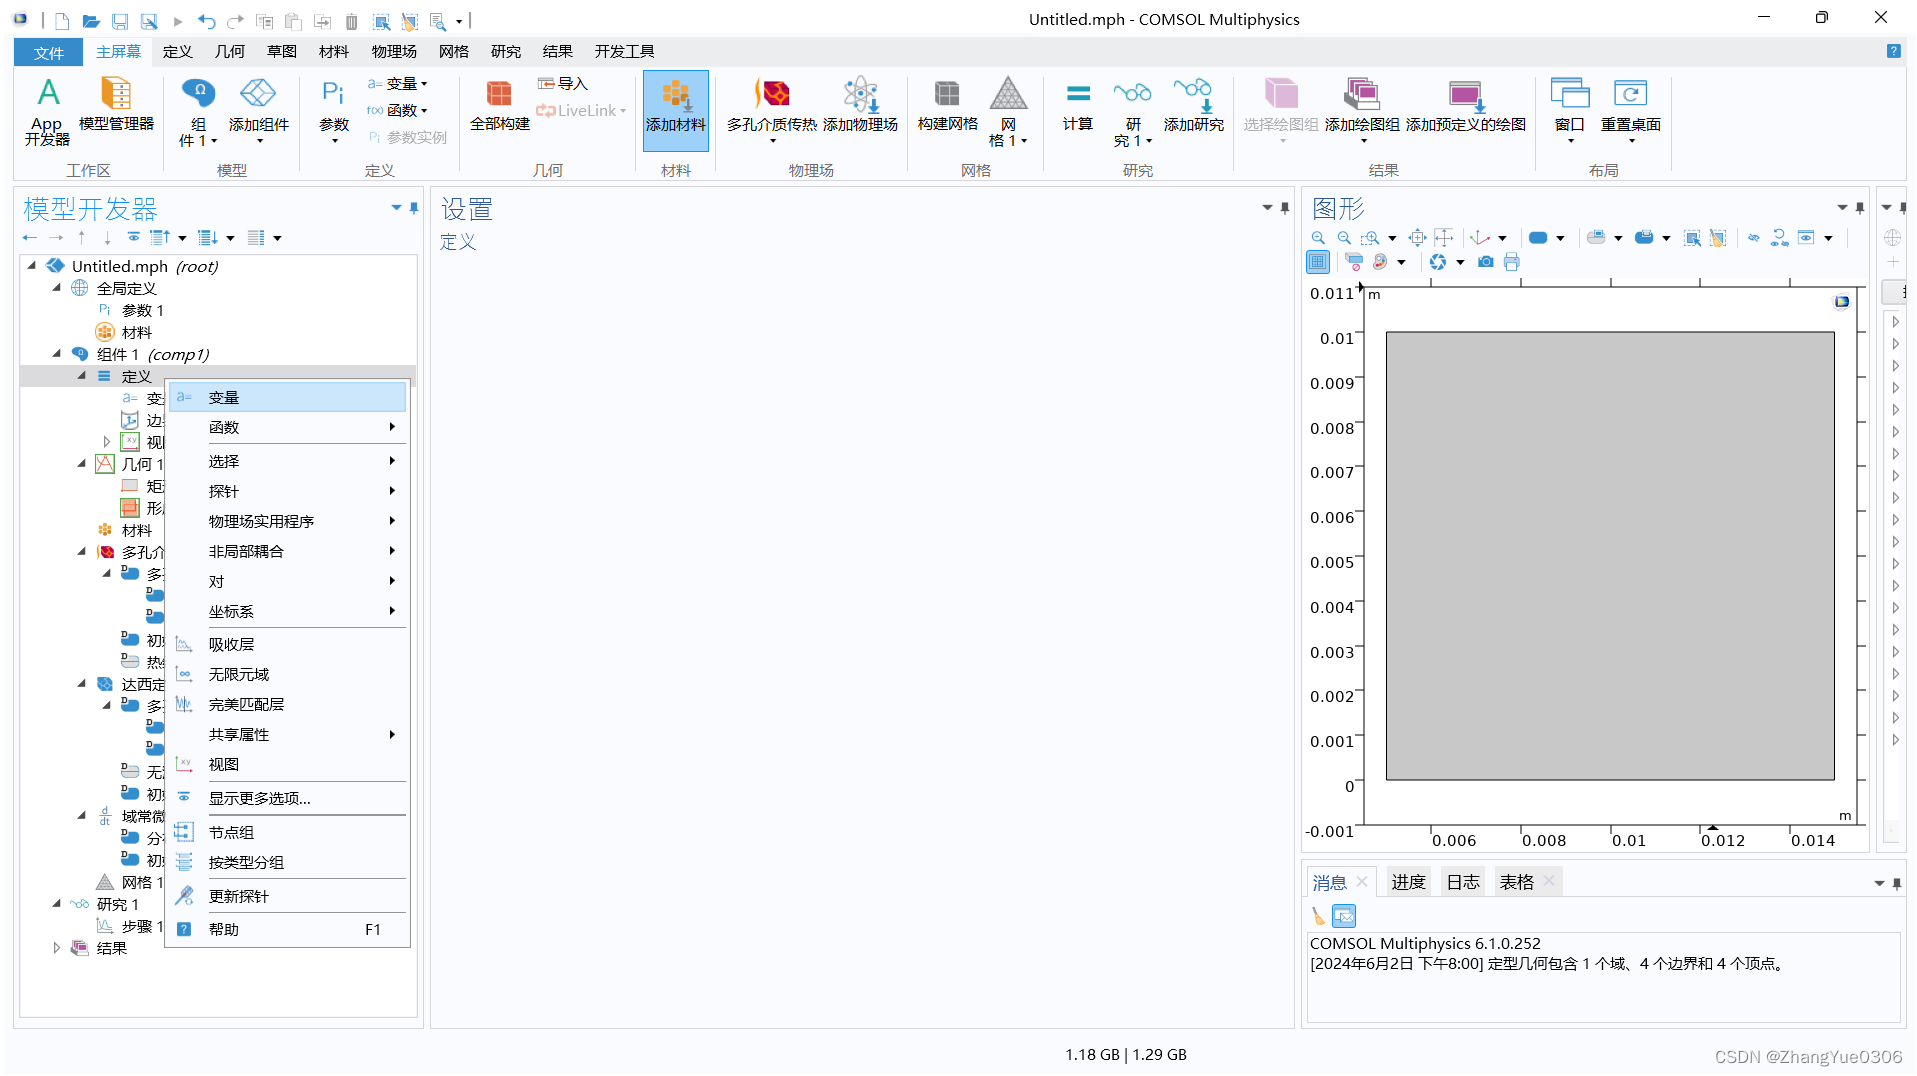This screenshot has height=1076, width=1917.
Task: Click the camera snapshot icon in 图形 toolbar
Action: click(x=1486, y=262)
